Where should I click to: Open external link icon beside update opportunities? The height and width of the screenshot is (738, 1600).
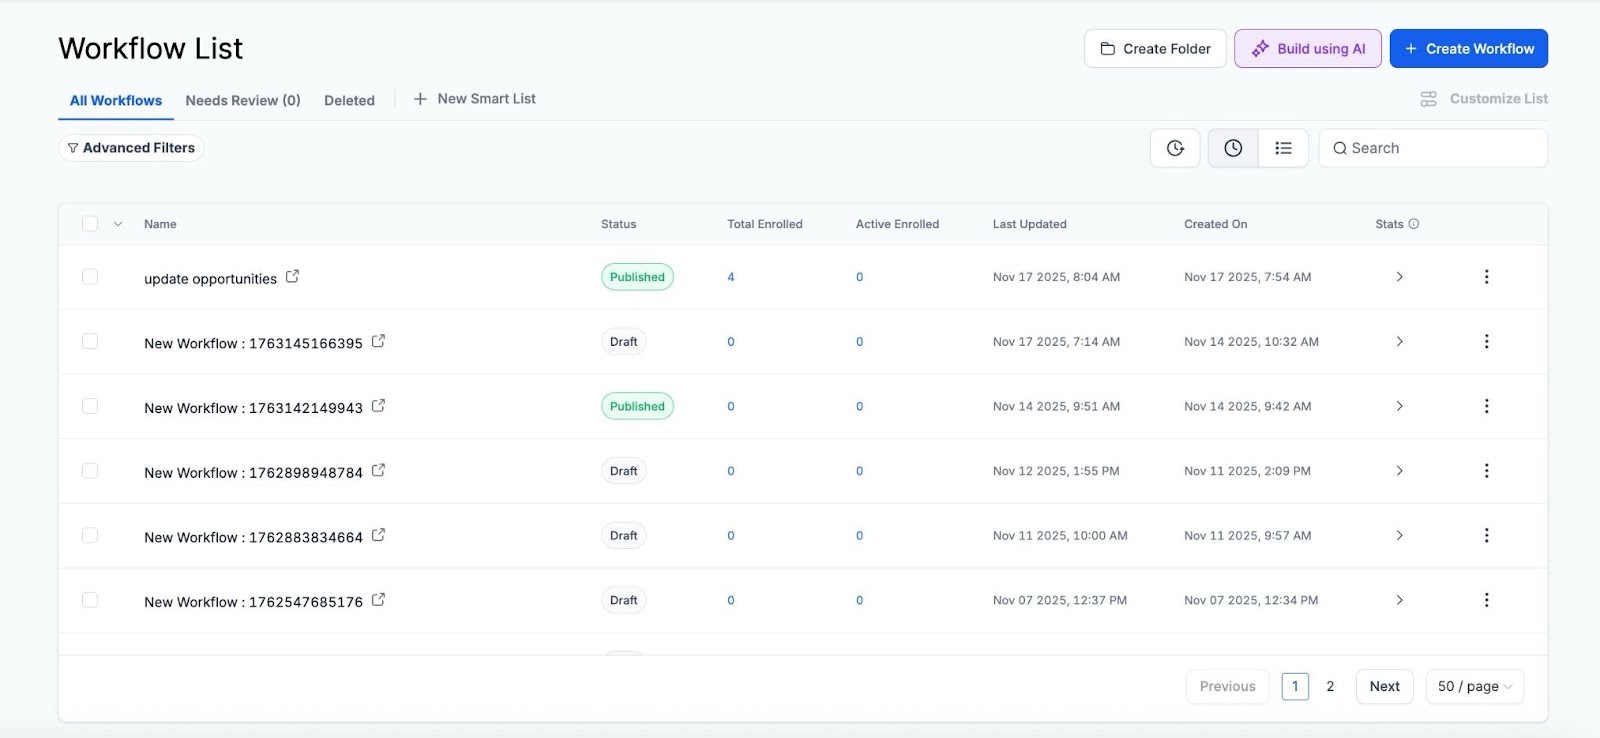tap(292, 277)
